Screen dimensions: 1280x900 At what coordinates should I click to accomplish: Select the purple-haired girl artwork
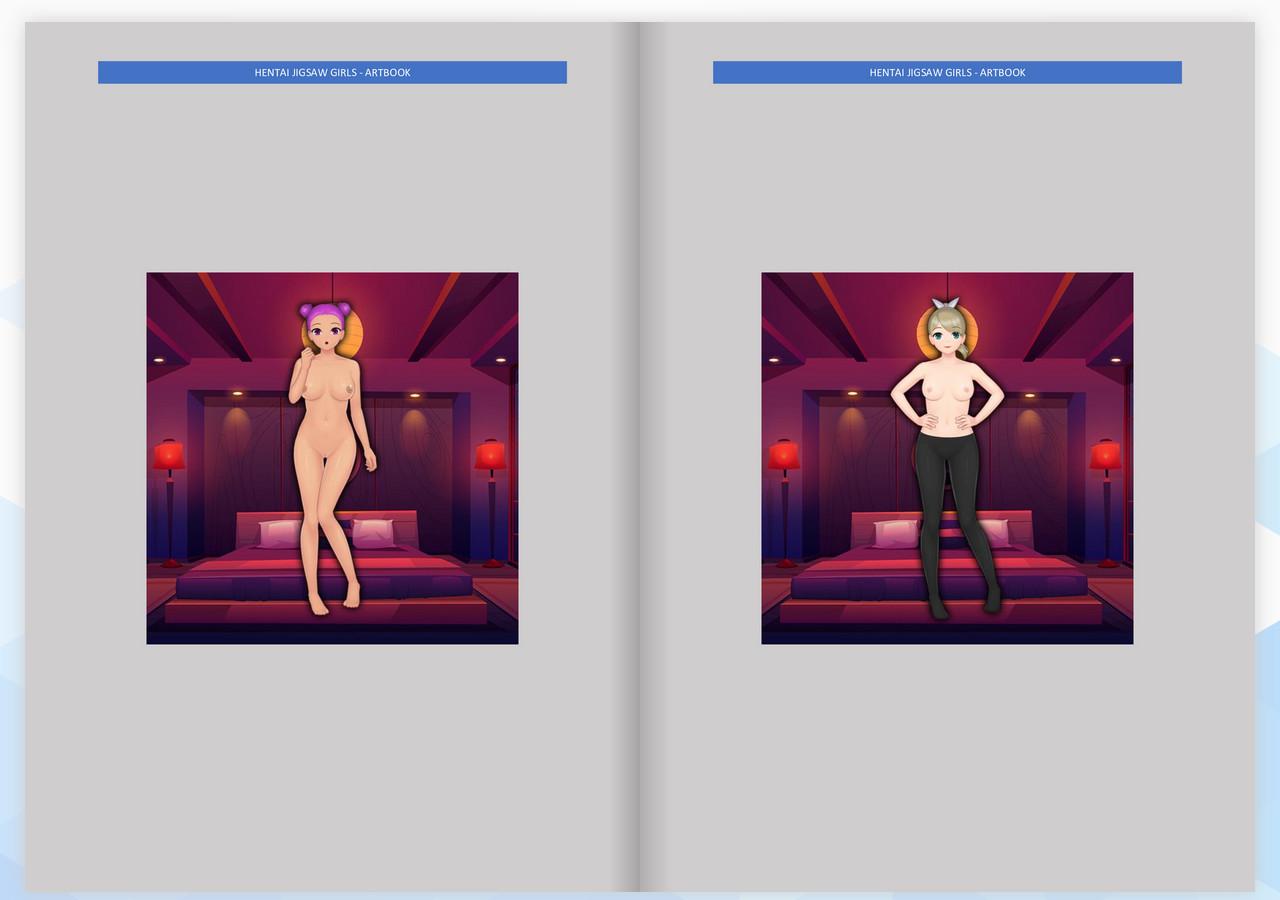(x=332, y=457)
